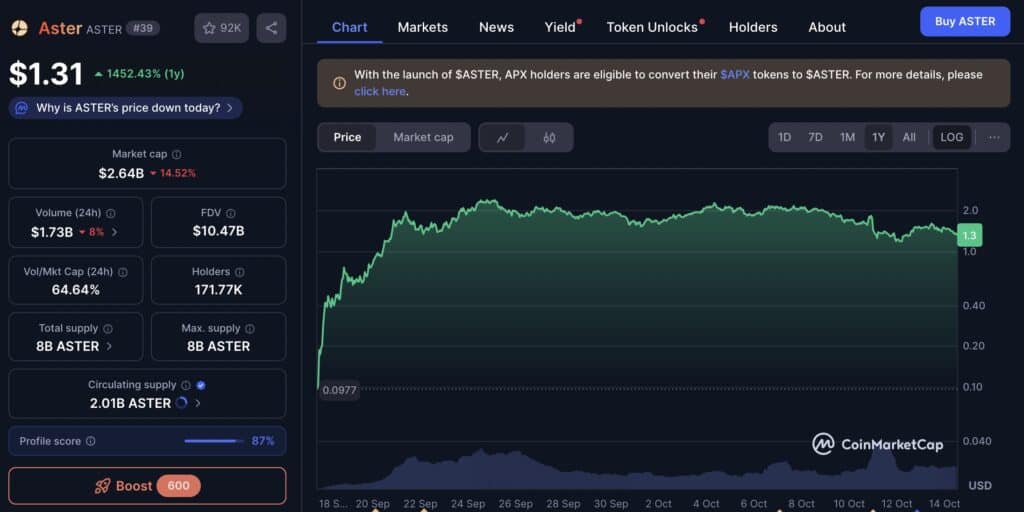
Task: Click the 171.77K holders value
Action: tap(218, 289)
